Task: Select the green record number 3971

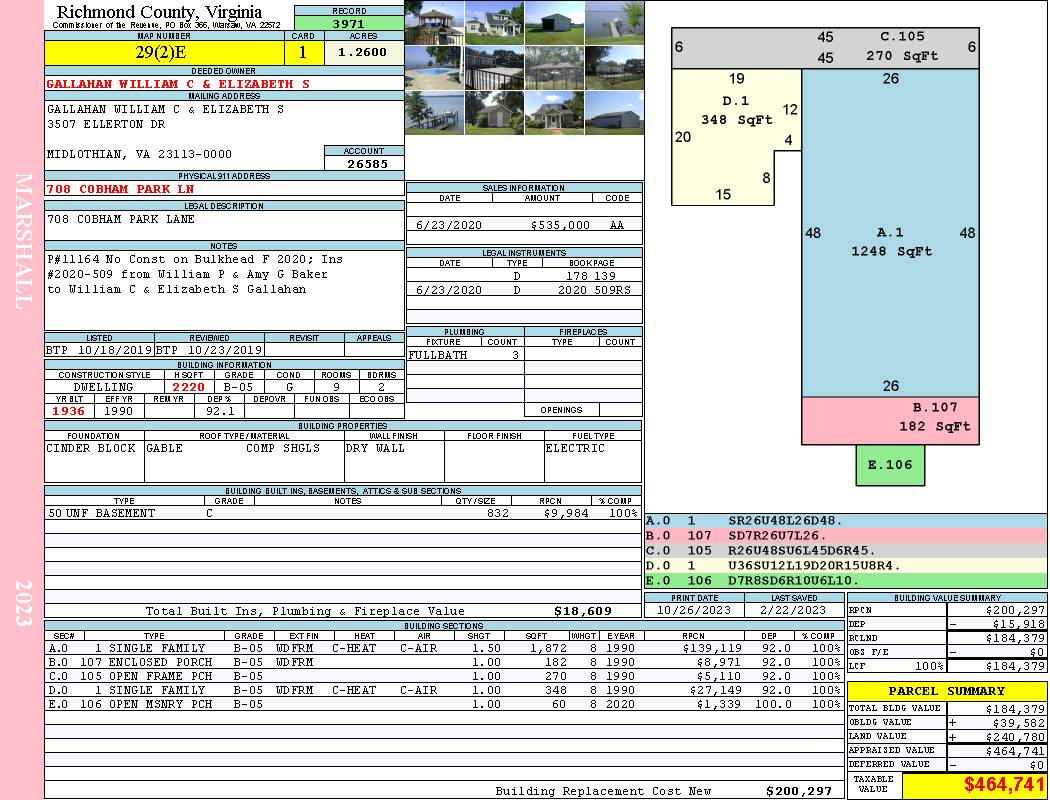Action: pos(349,23)
